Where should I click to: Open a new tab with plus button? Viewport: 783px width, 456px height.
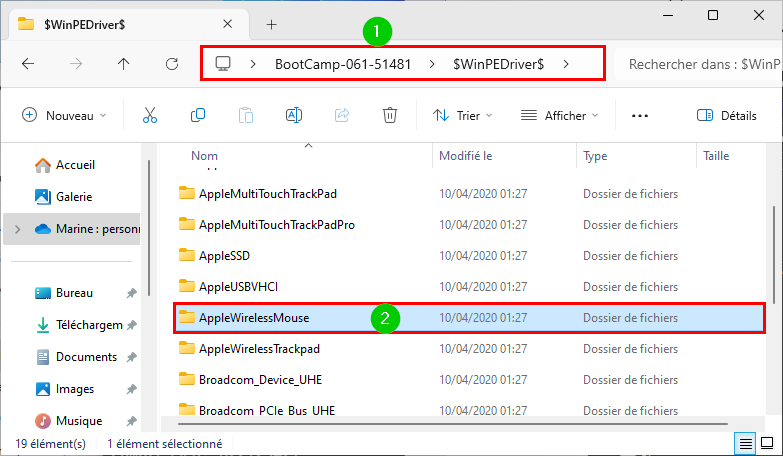272,24
